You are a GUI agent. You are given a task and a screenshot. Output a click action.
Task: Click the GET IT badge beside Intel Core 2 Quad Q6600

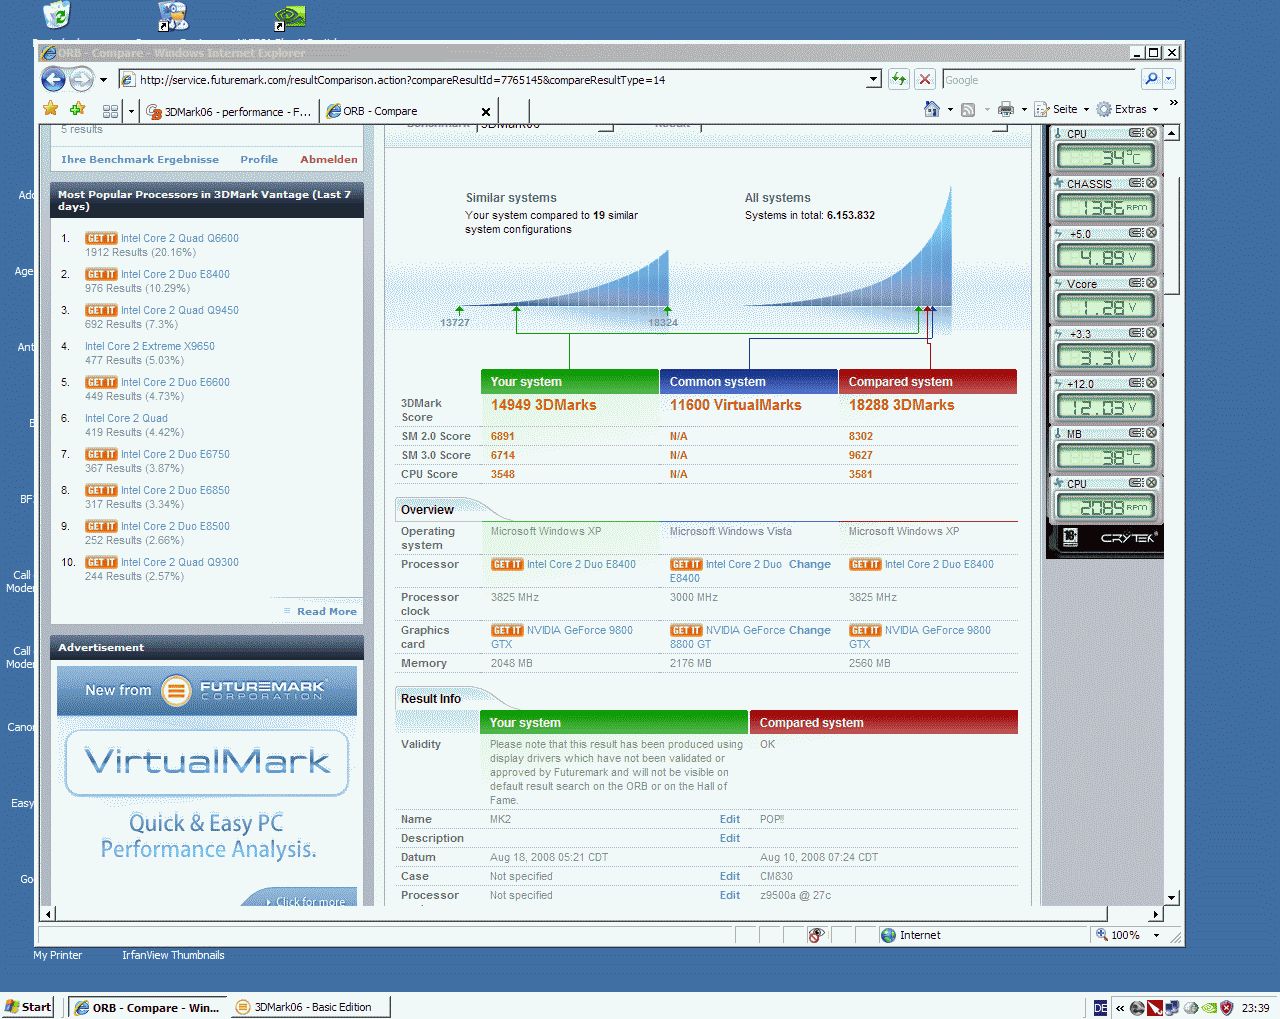click(101, 238)
